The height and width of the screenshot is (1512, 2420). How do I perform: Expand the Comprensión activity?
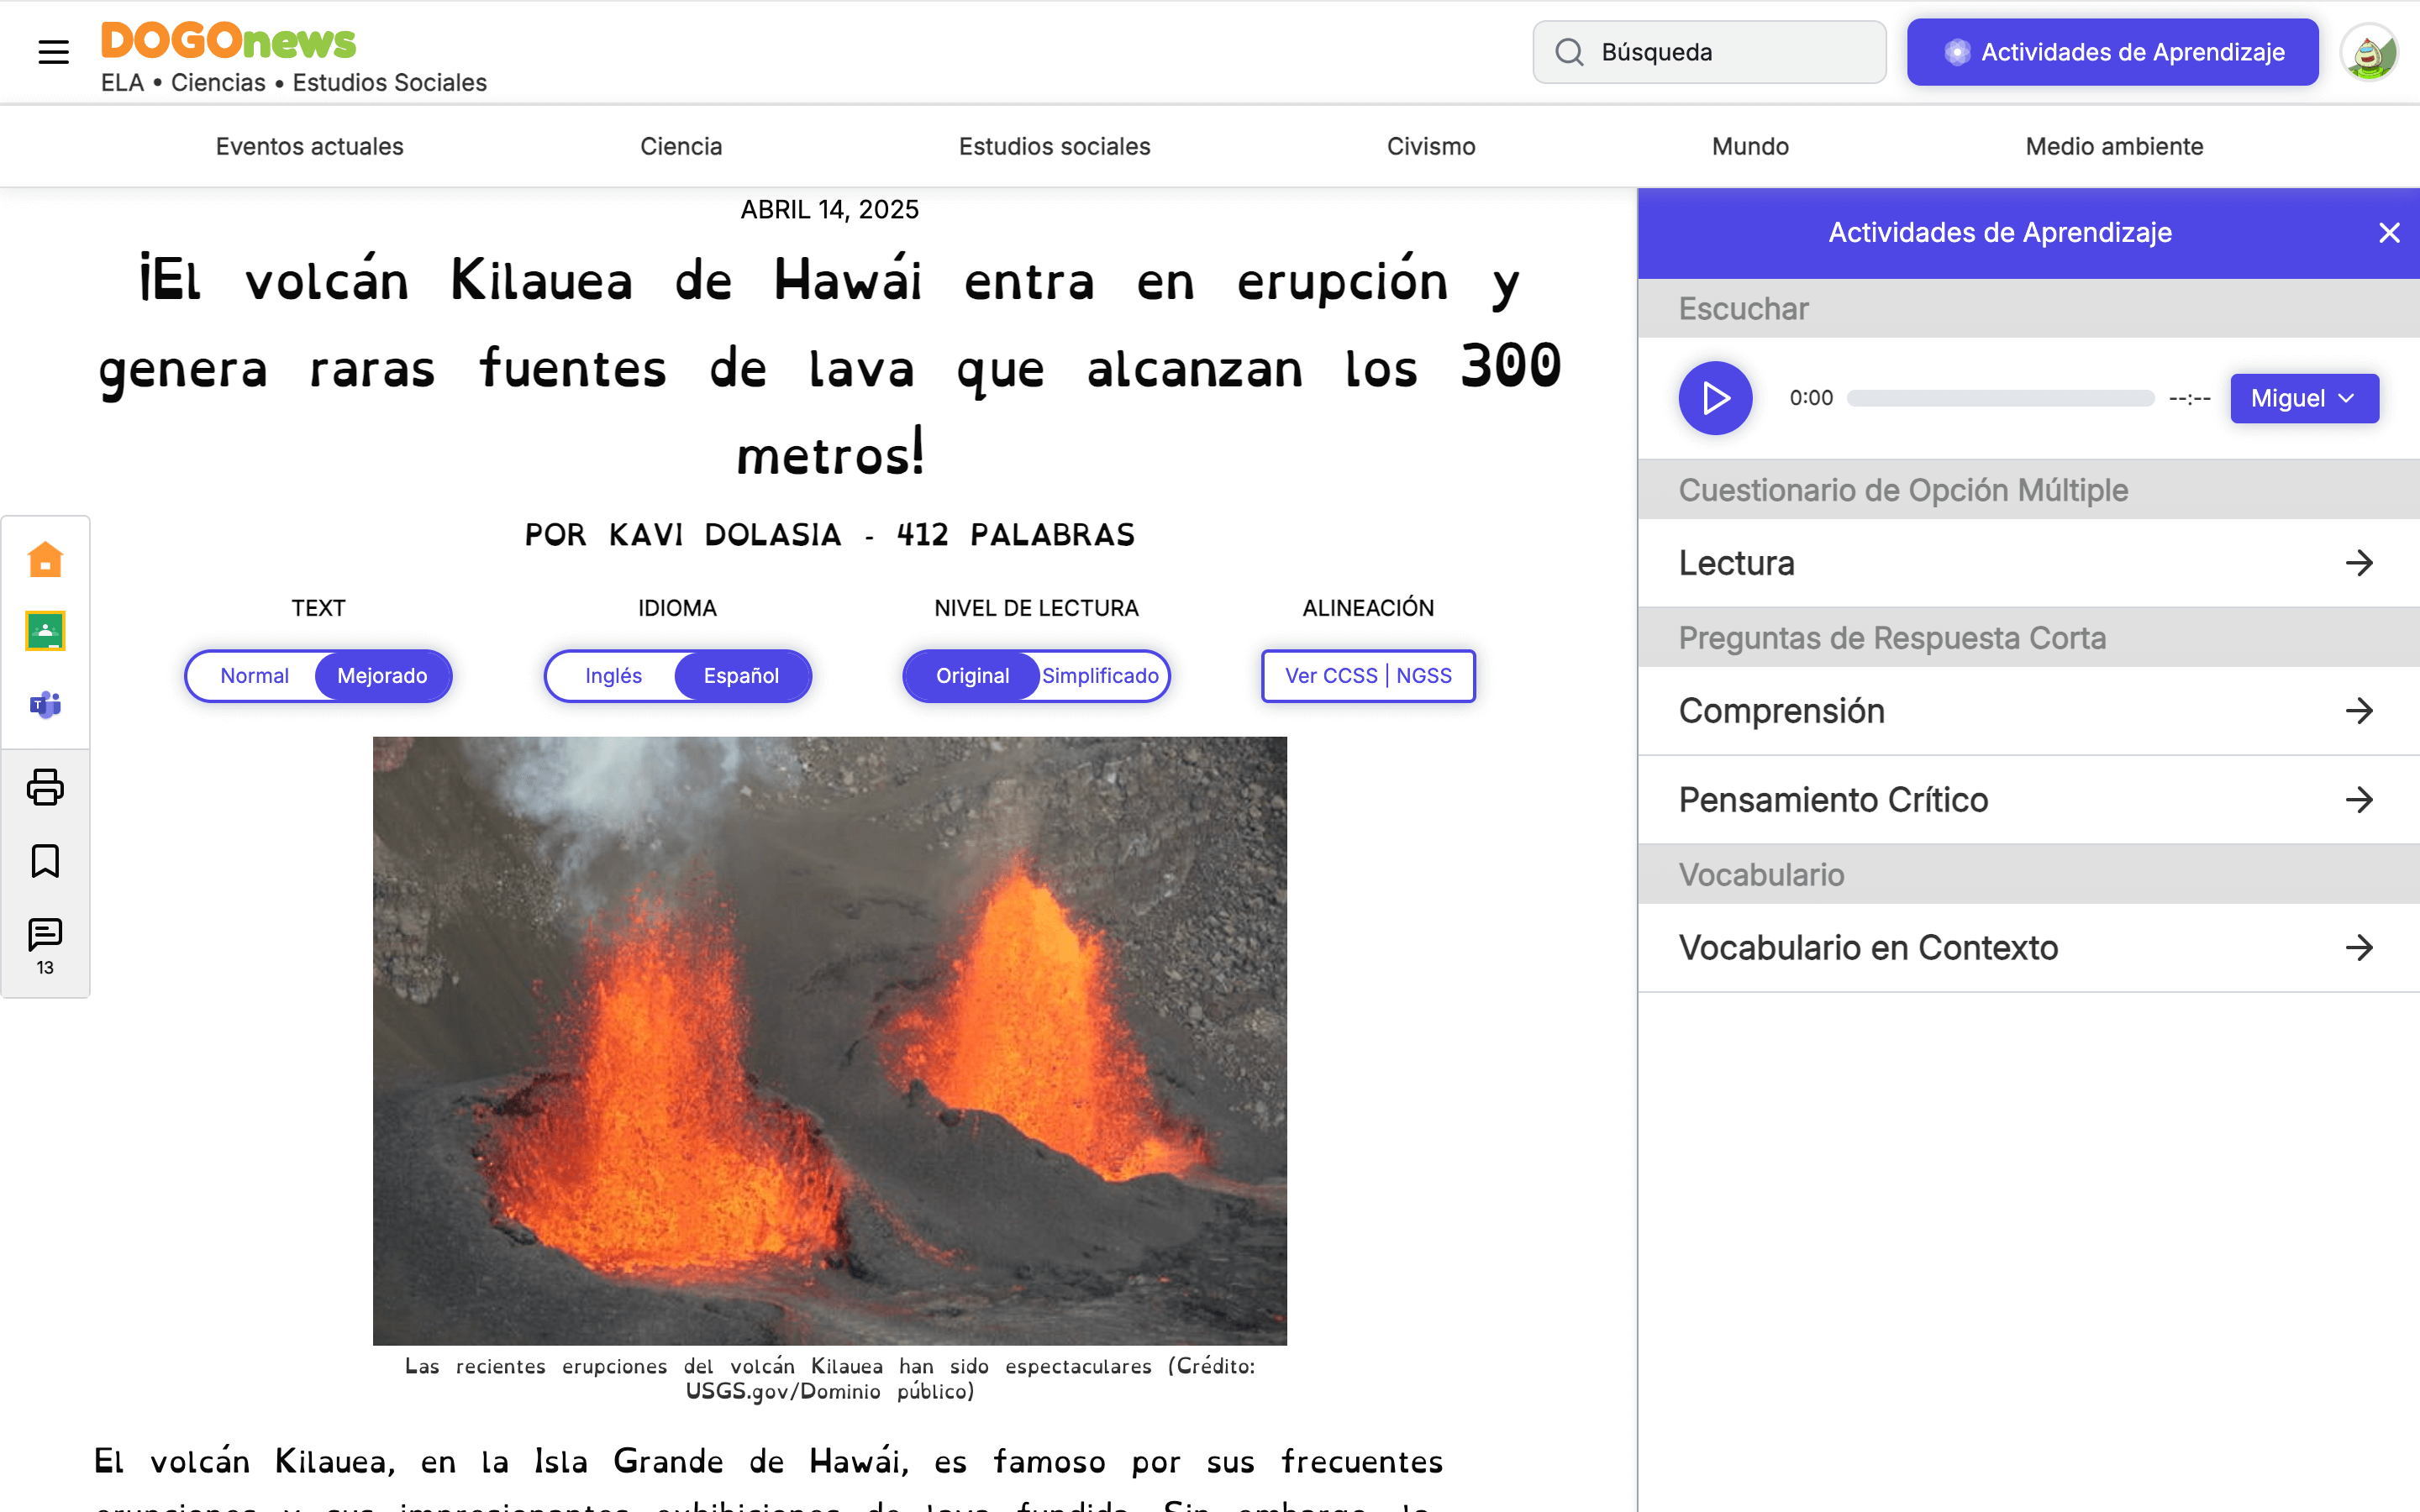[2026, 711]
